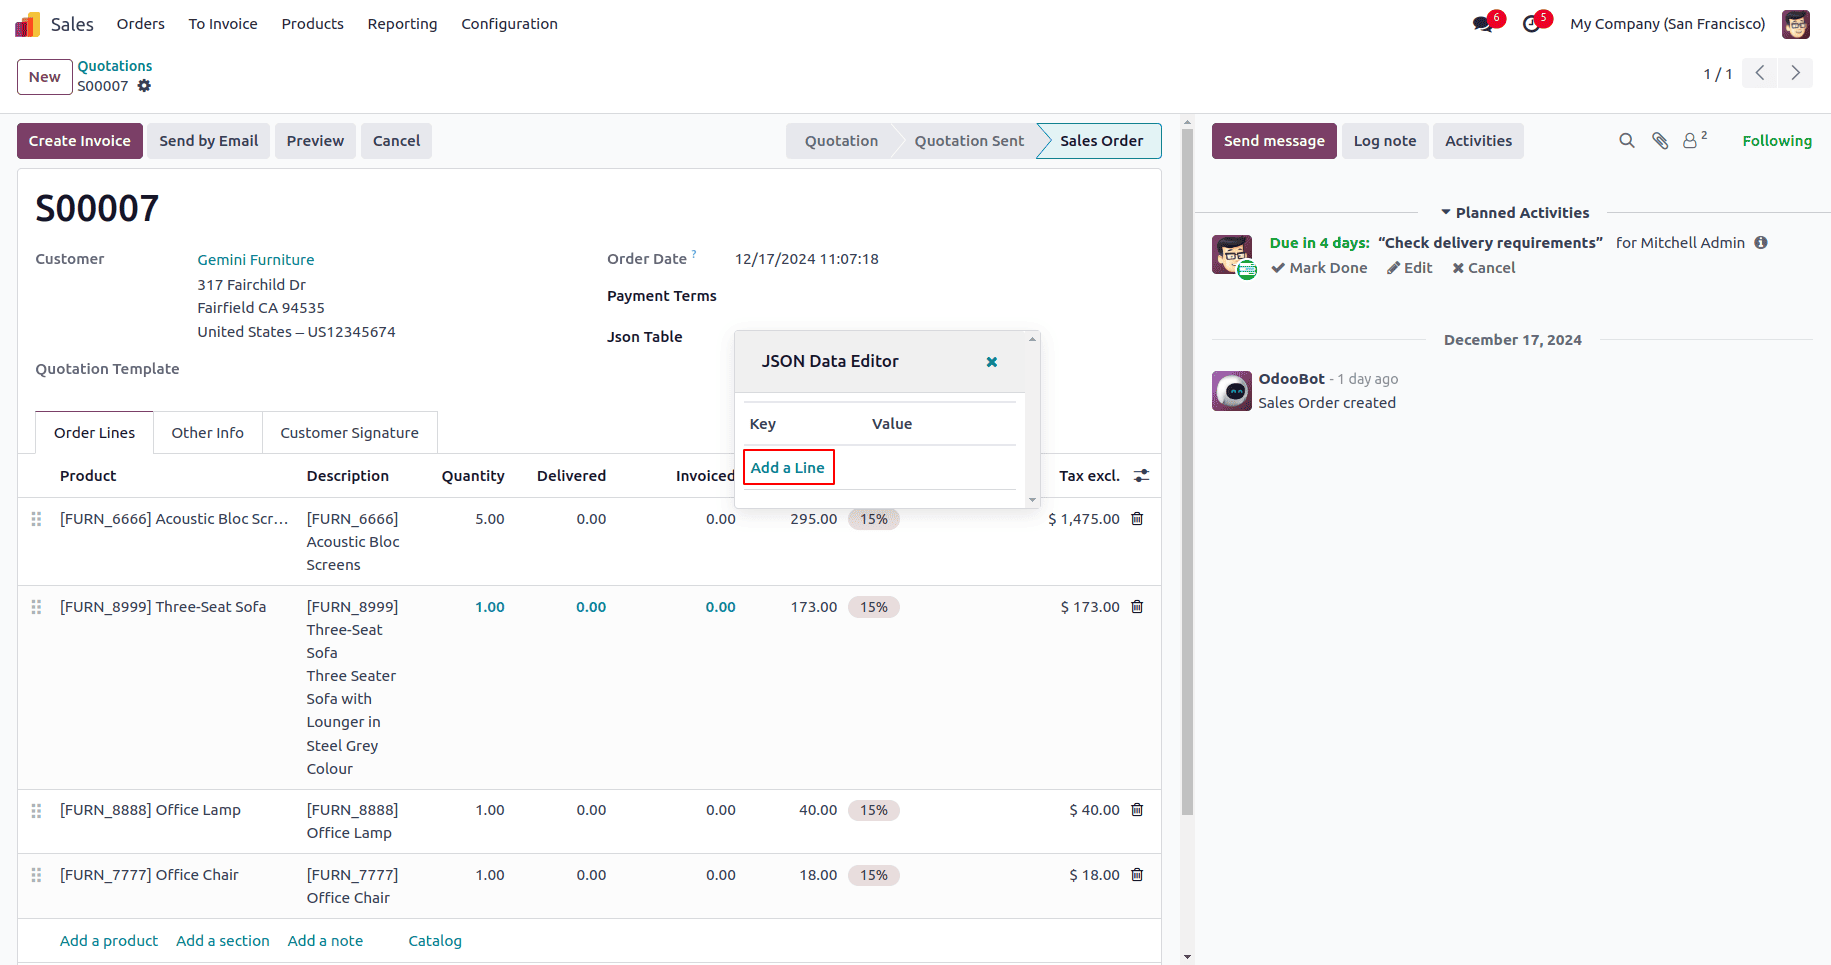Open the Sales app home icon

coord(27,24)
